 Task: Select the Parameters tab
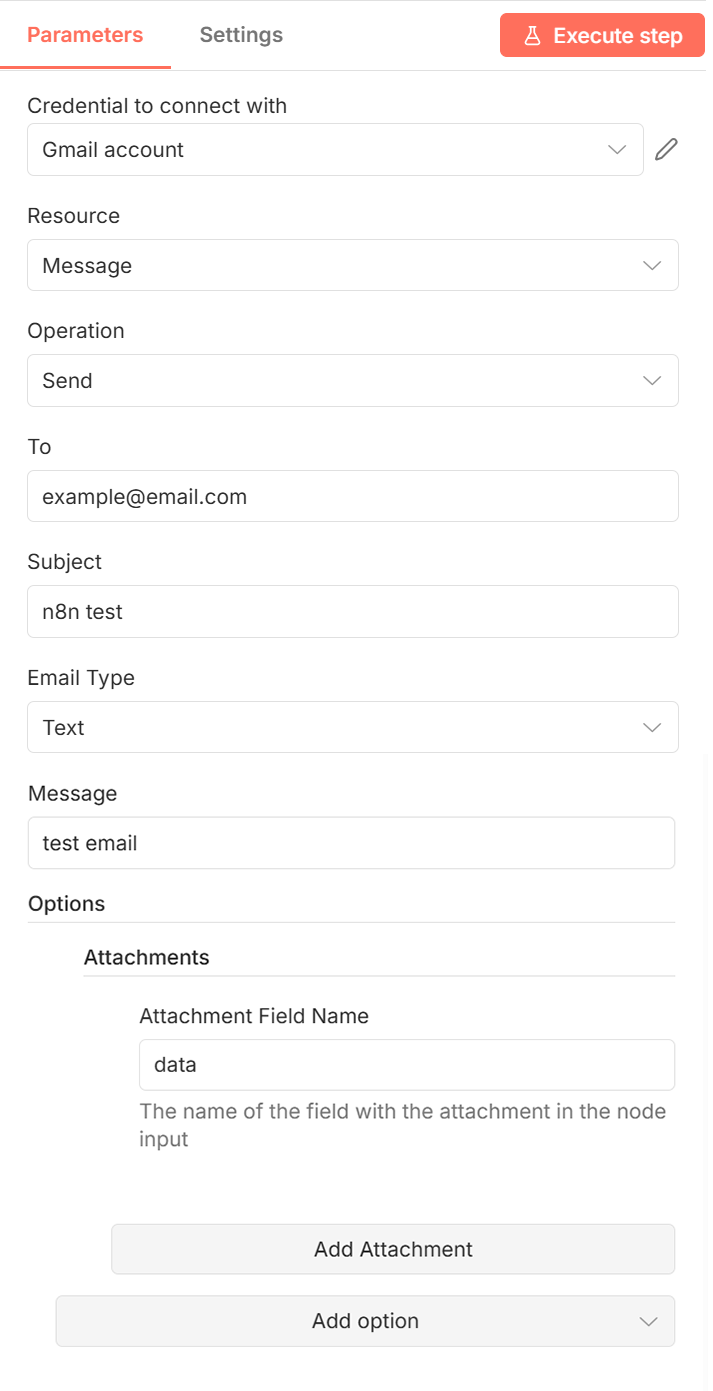coord(85,34)
